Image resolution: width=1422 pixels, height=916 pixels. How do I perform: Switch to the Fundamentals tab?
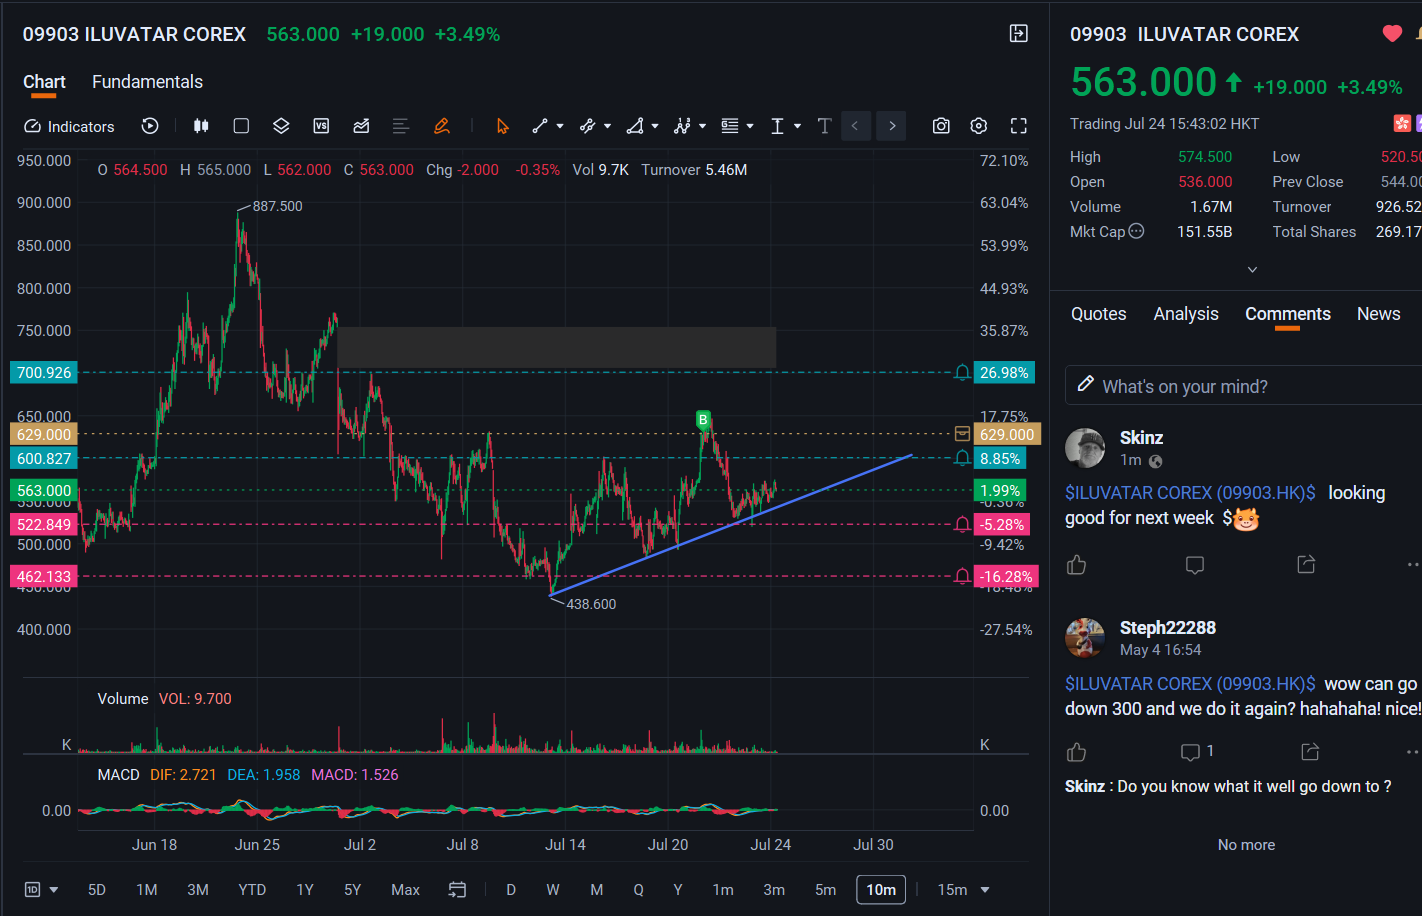tap(147, 82)
